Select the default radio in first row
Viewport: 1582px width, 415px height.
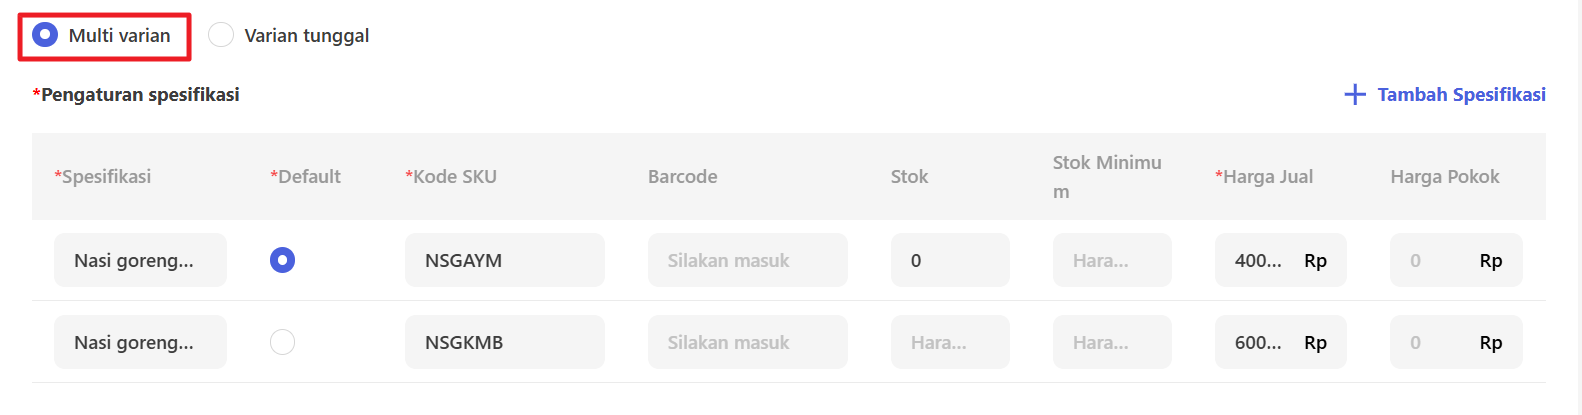click(282, 260)
